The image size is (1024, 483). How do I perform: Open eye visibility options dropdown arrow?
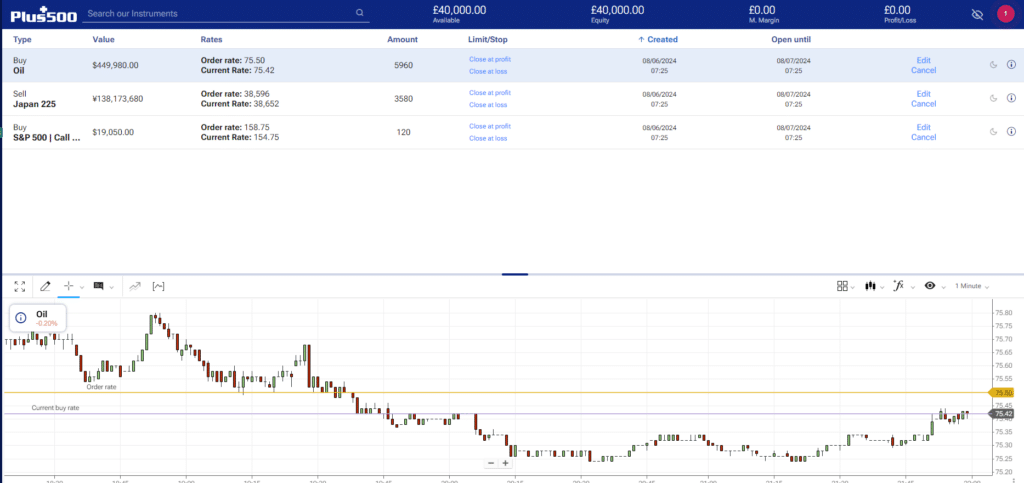[x=943, y=287]
